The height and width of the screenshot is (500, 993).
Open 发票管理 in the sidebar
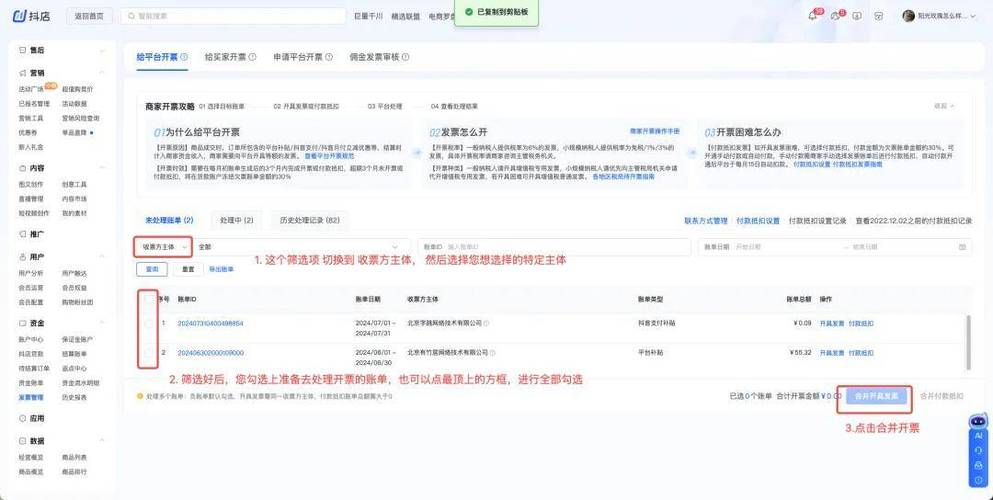(x=30, y=397)
